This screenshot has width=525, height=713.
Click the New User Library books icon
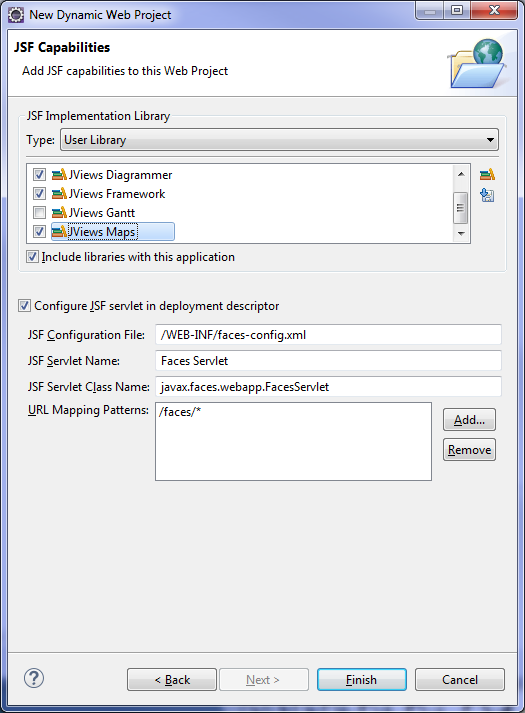click(x=487, y=175)
